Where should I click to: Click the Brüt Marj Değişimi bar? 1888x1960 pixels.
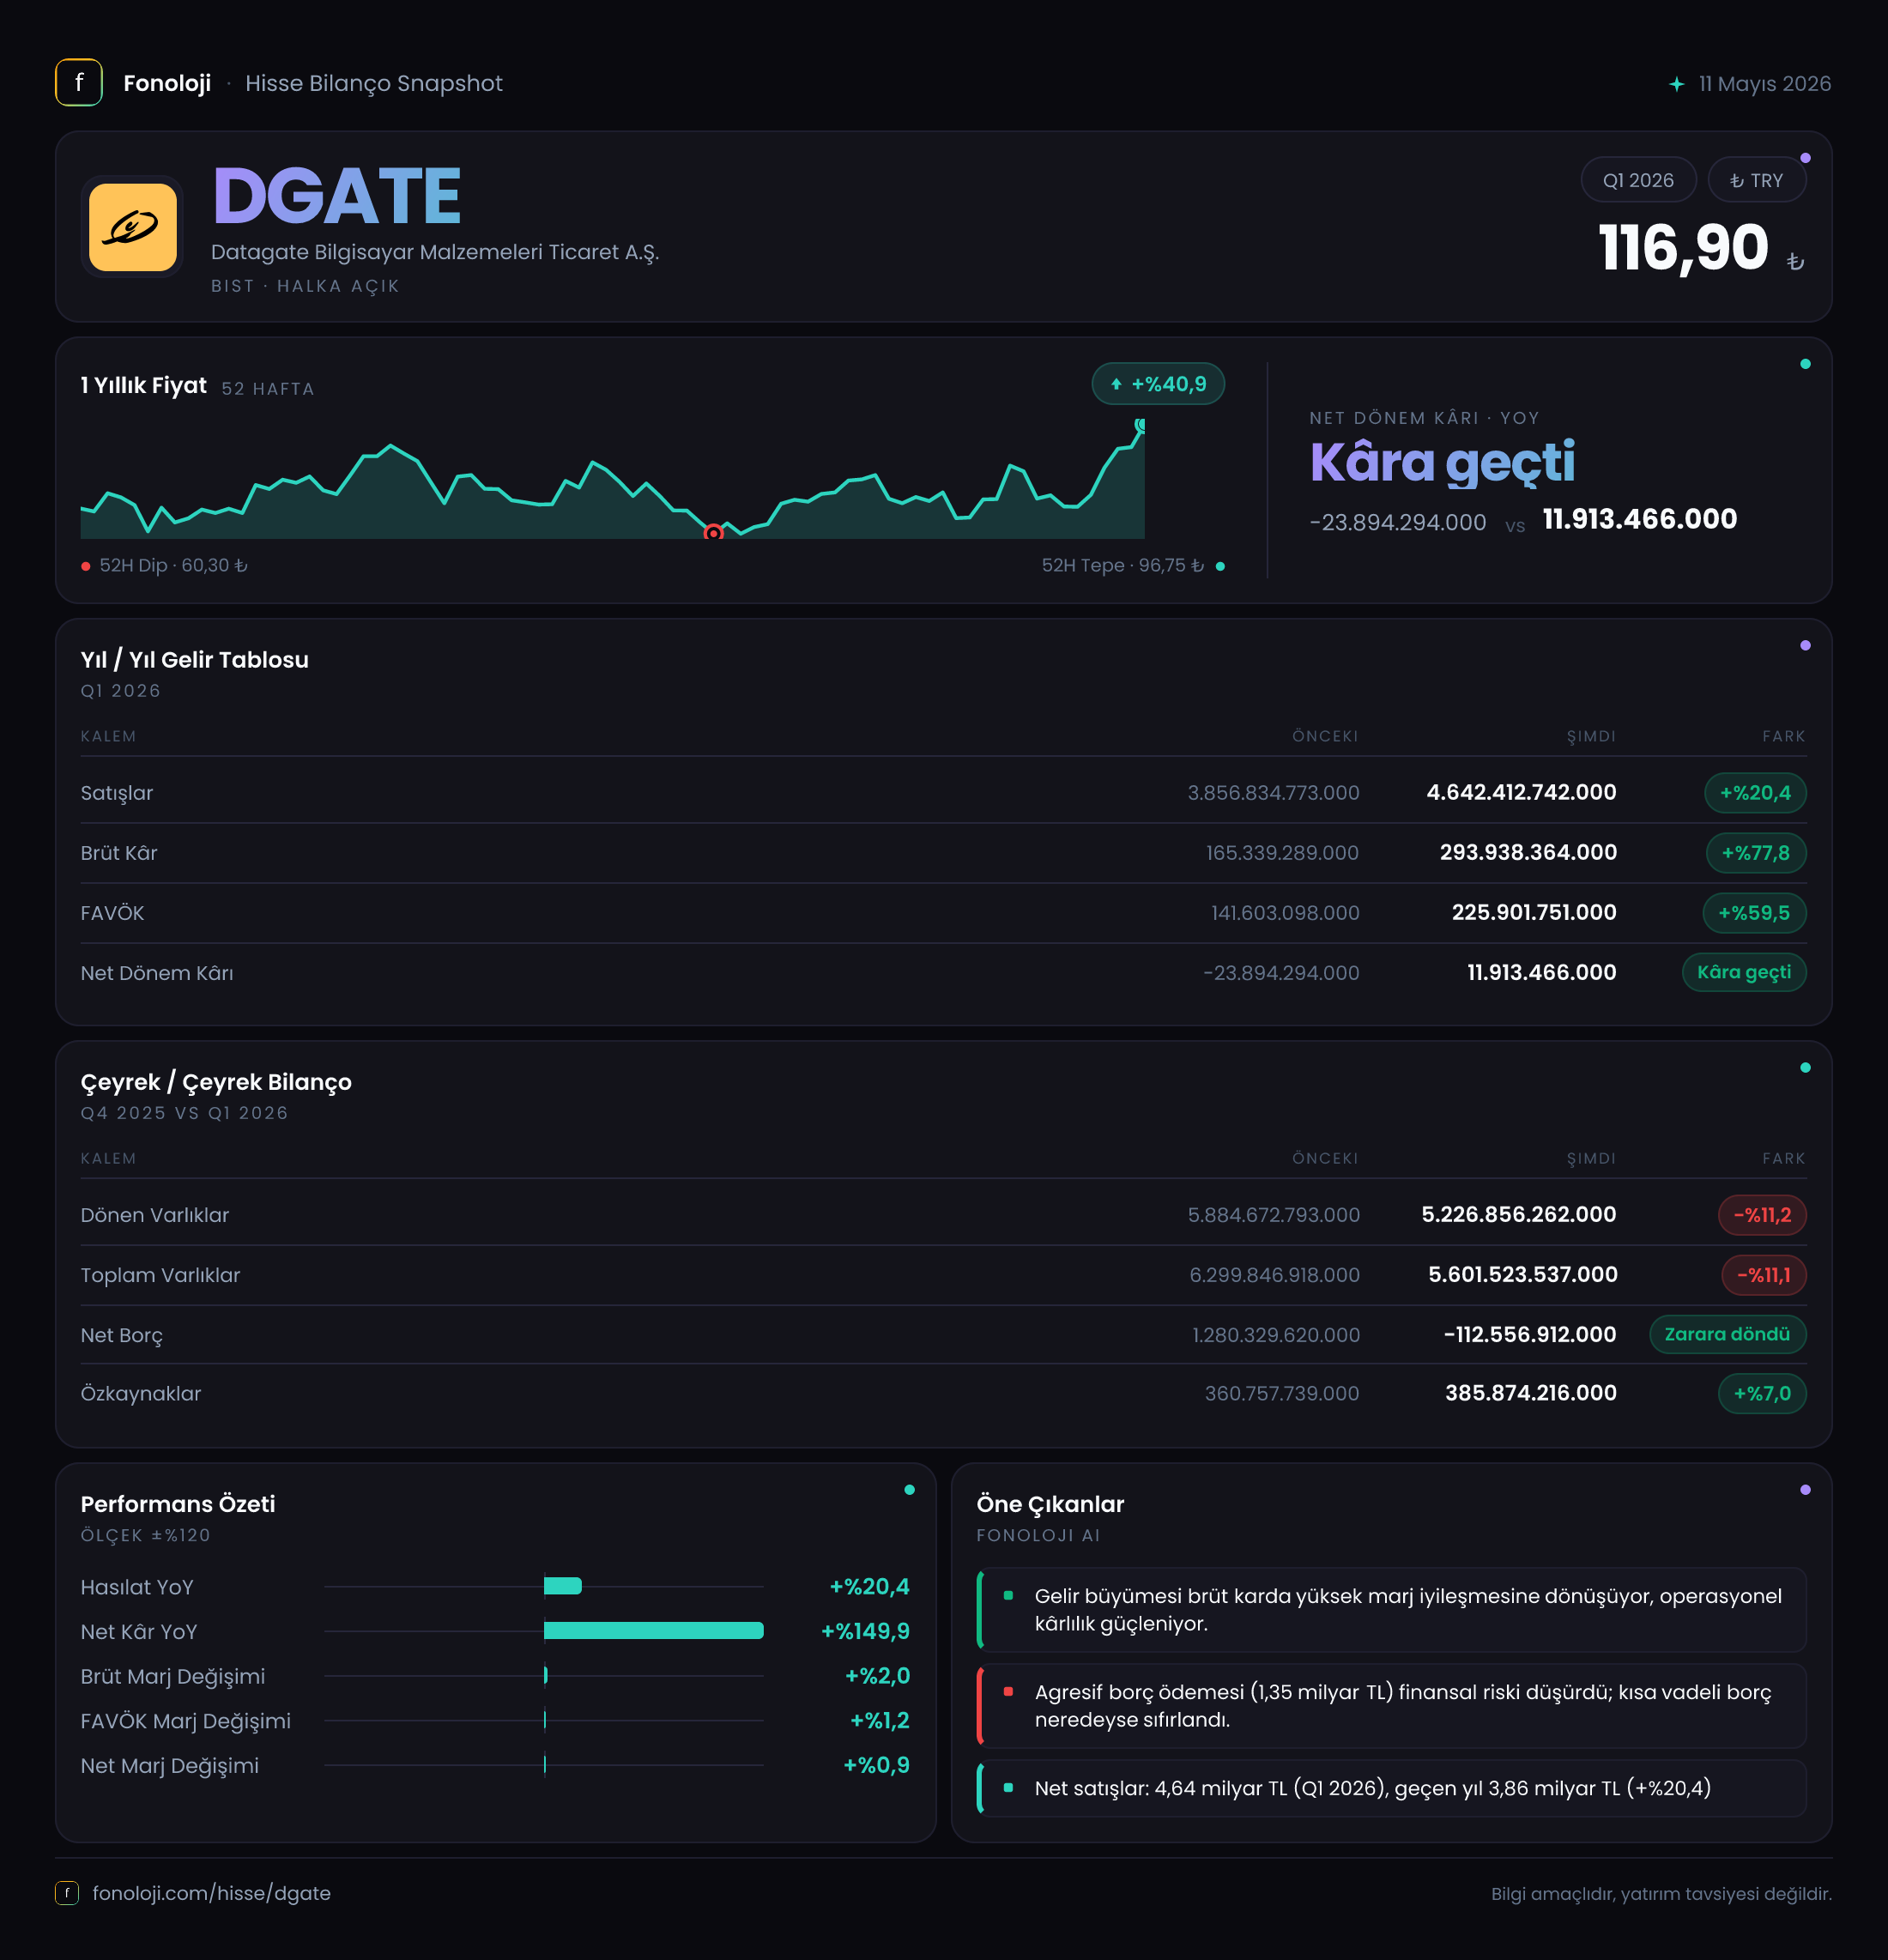click(544, 1675)
